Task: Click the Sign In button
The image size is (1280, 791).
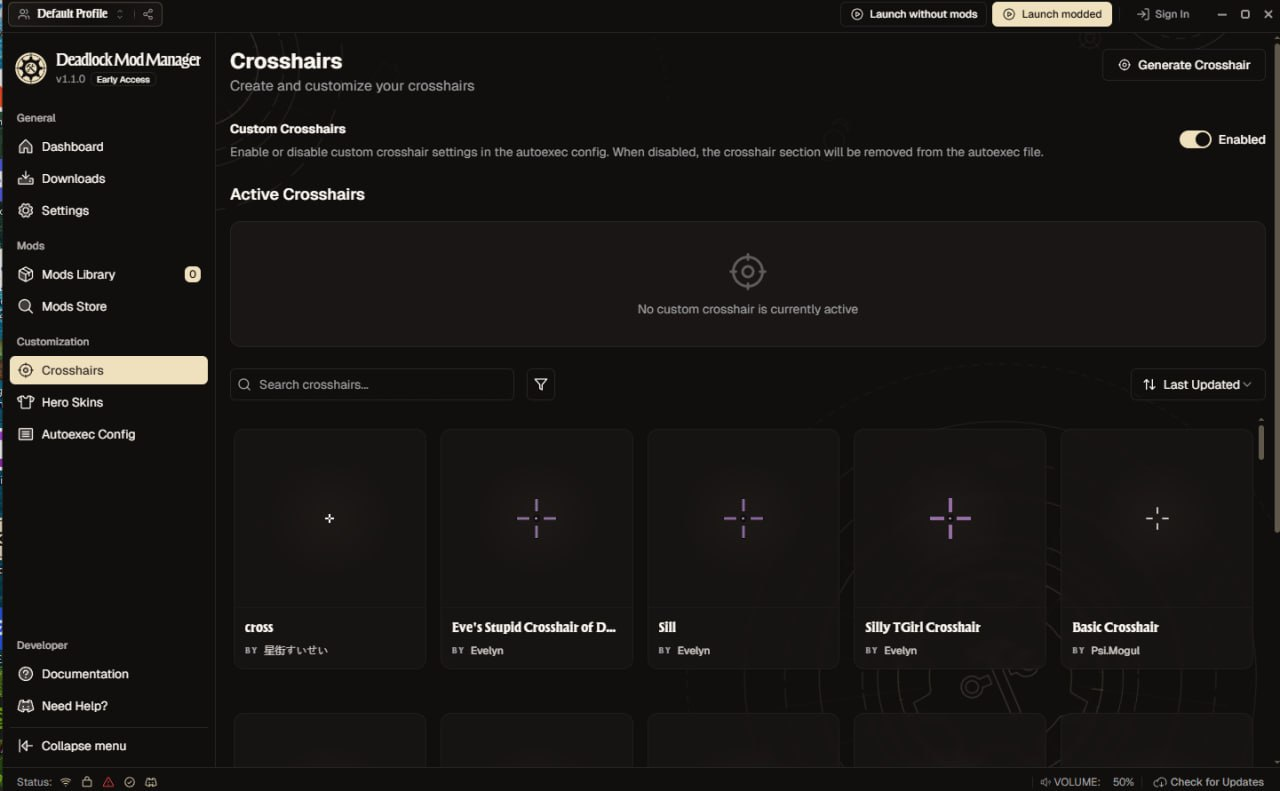Action: (1163, 14)
